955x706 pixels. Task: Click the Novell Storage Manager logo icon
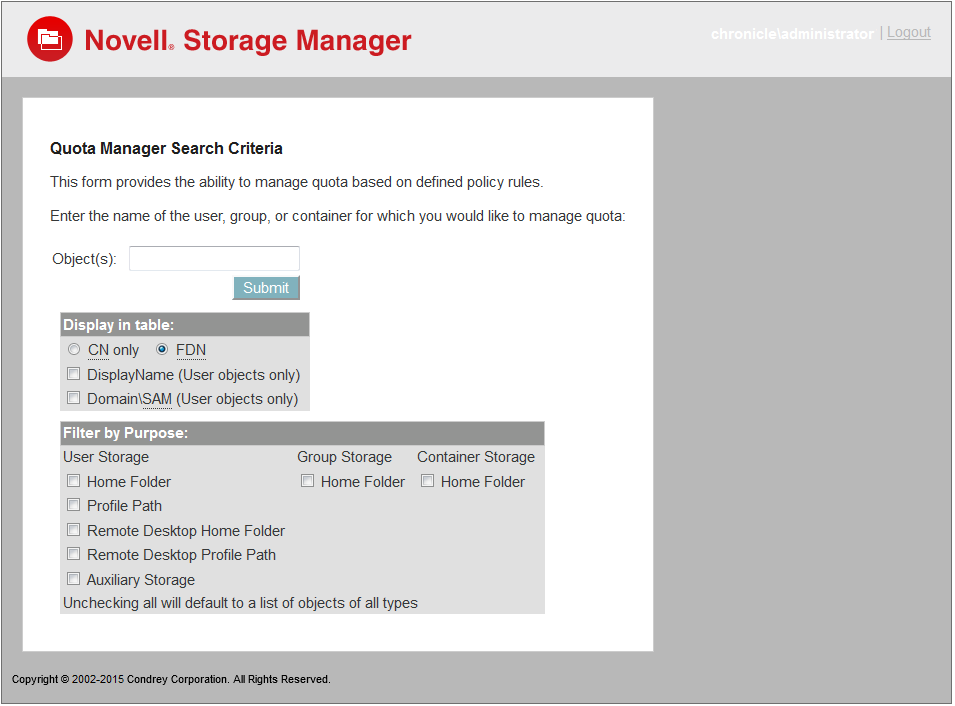[x=49, y=39]
